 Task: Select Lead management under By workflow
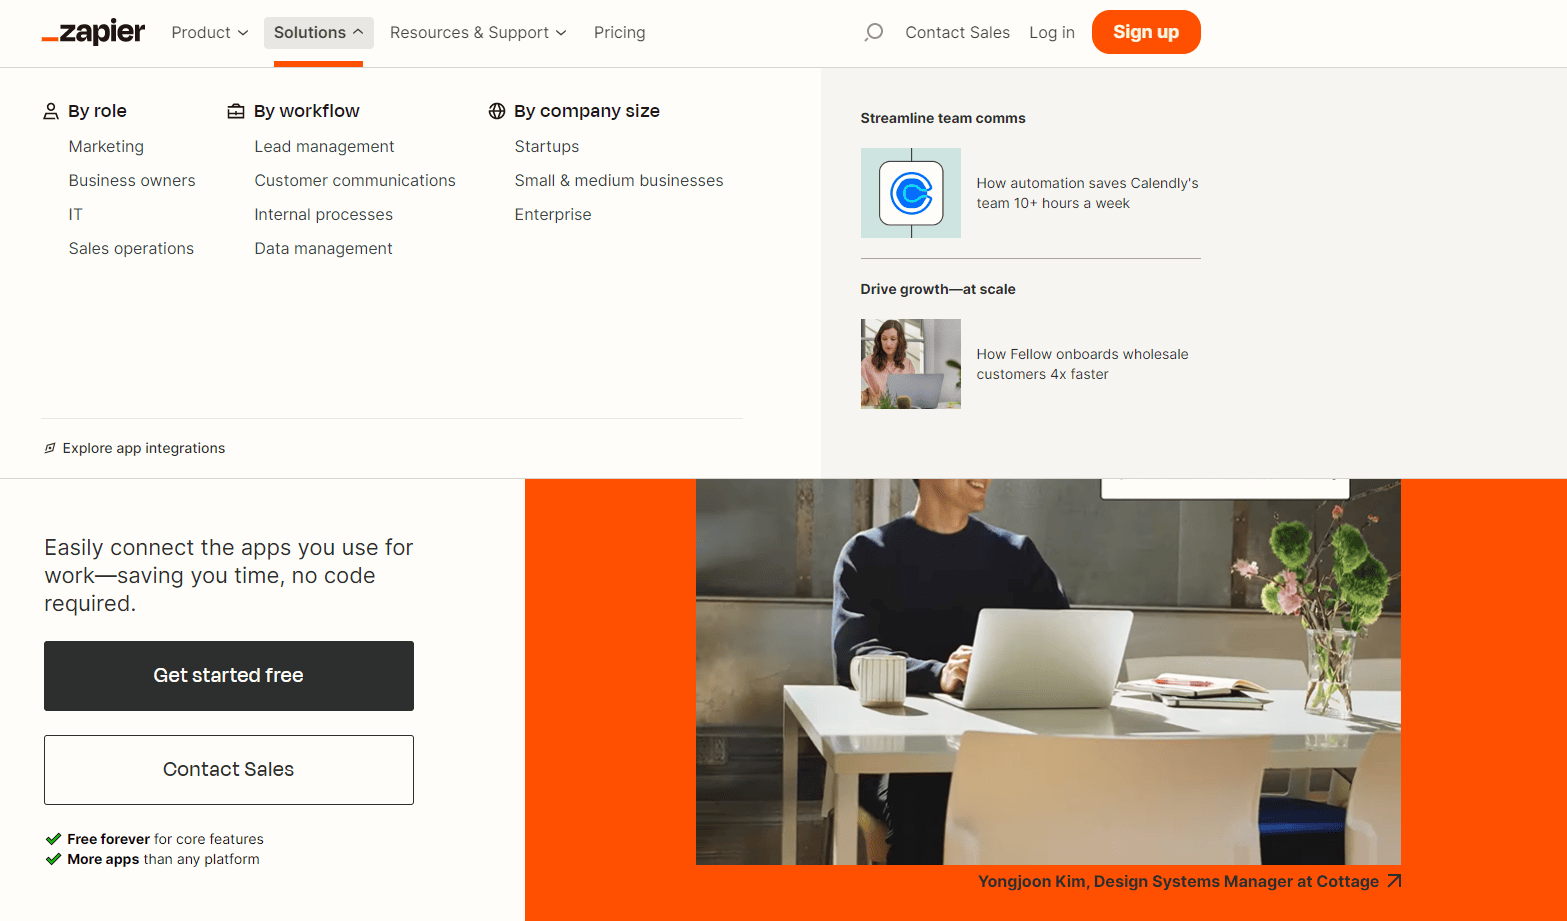(x=325, y=146)
